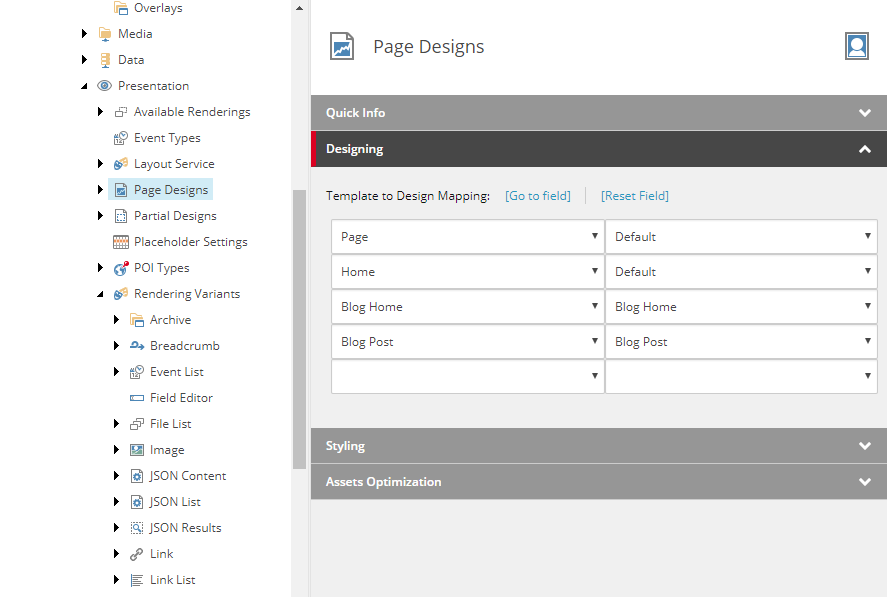This screenshot has width=887, height=597.
Task: Expand the Breadcrumb node arrow
Action: tap(116, 346)
